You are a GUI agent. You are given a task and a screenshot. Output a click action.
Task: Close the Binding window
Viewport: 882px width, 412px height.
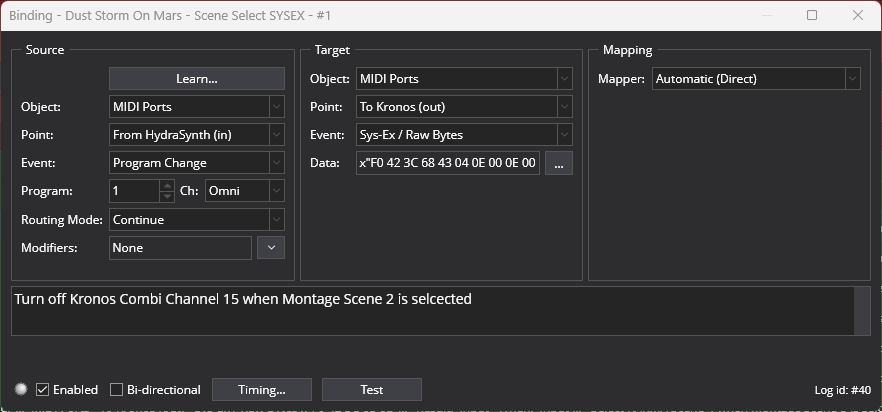pos(858,15)
